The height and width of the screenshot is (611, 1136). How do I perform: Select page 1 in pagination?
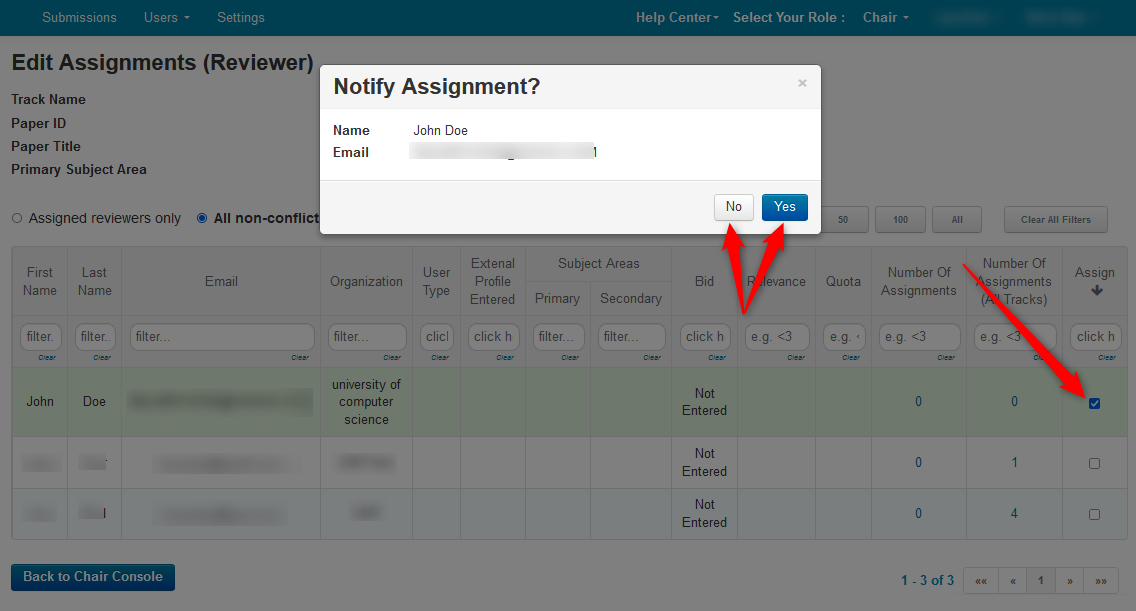[1040, 581]
